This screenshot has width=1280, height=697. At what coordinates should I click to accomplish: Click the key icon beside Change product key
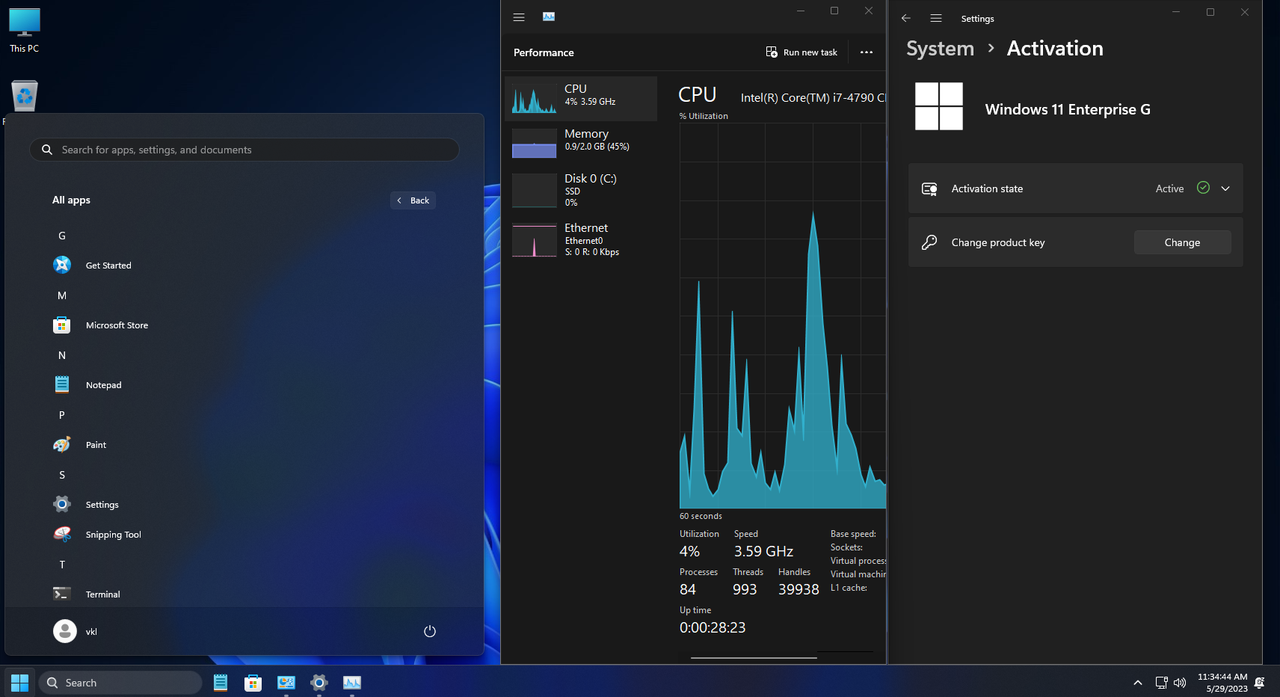[929, 242]
